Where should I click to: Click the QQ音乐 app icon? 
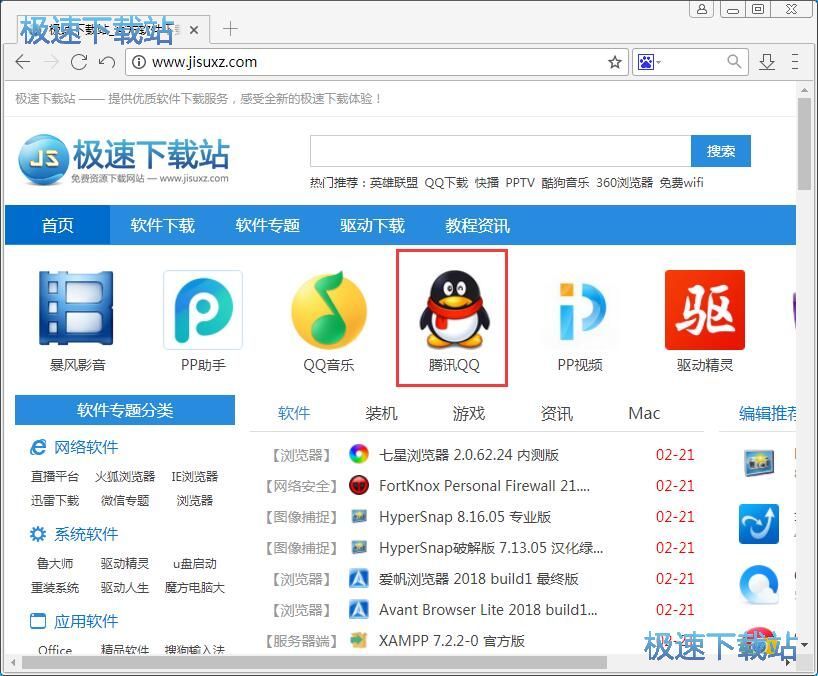pos(329,309)
